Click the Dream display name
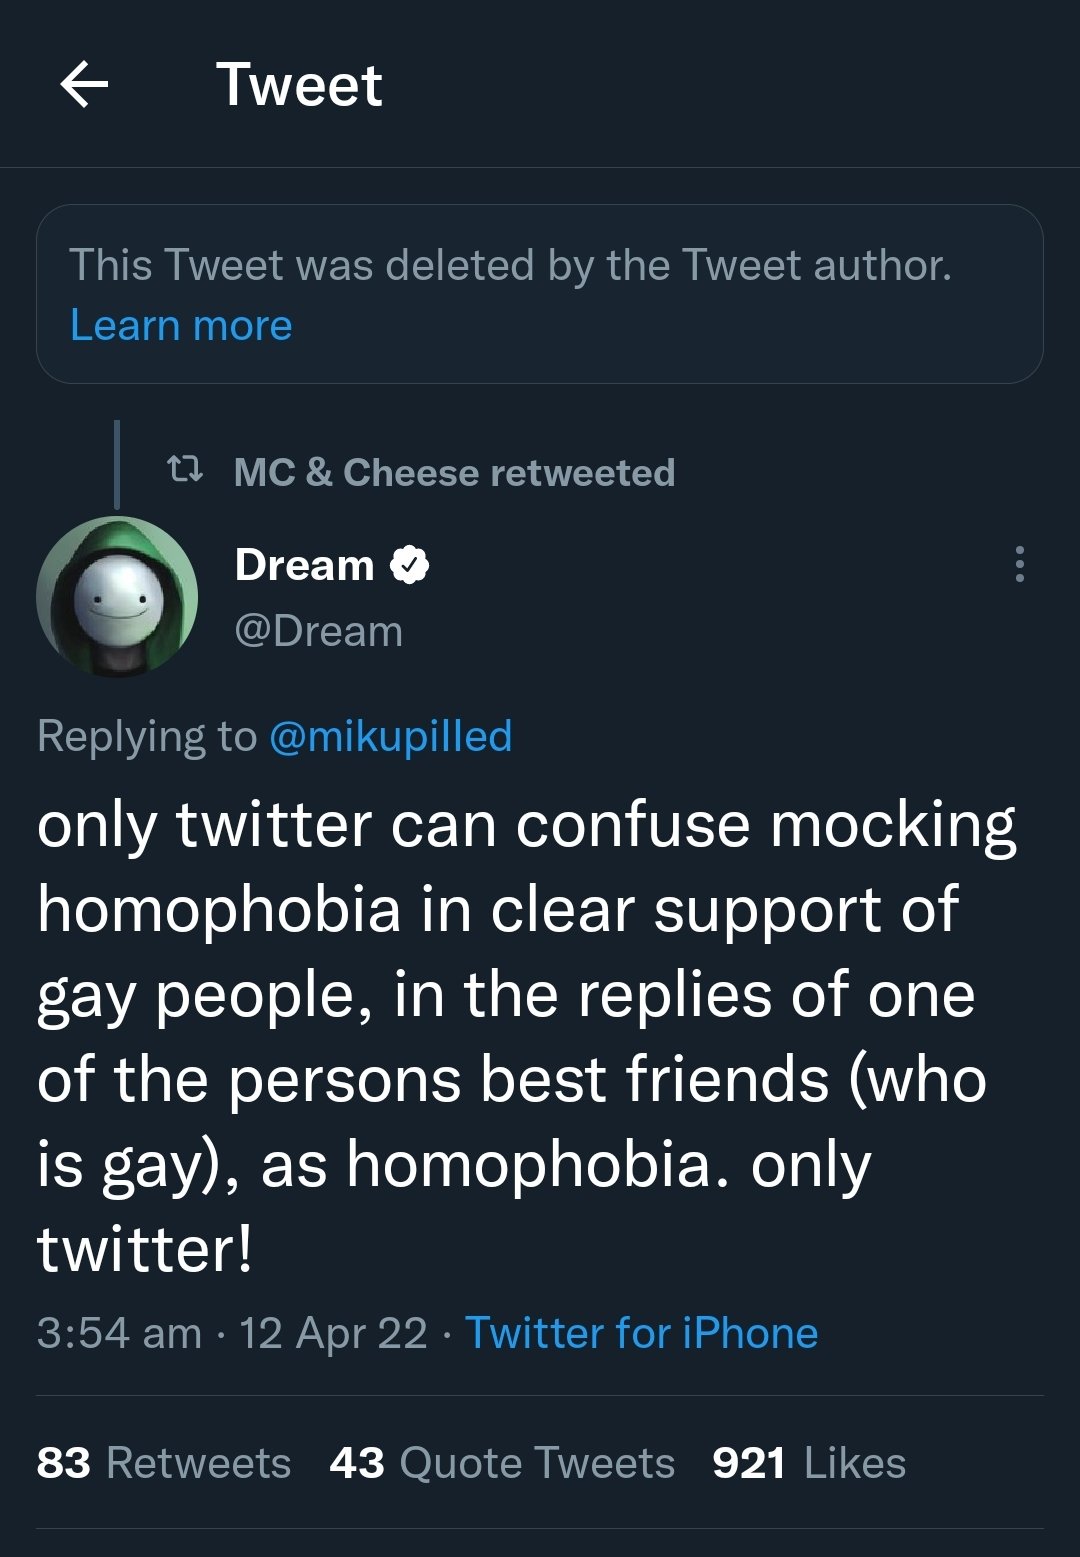Image resolution: width=1080 pixels, height=1557 pixels. [x=304, y=565]
